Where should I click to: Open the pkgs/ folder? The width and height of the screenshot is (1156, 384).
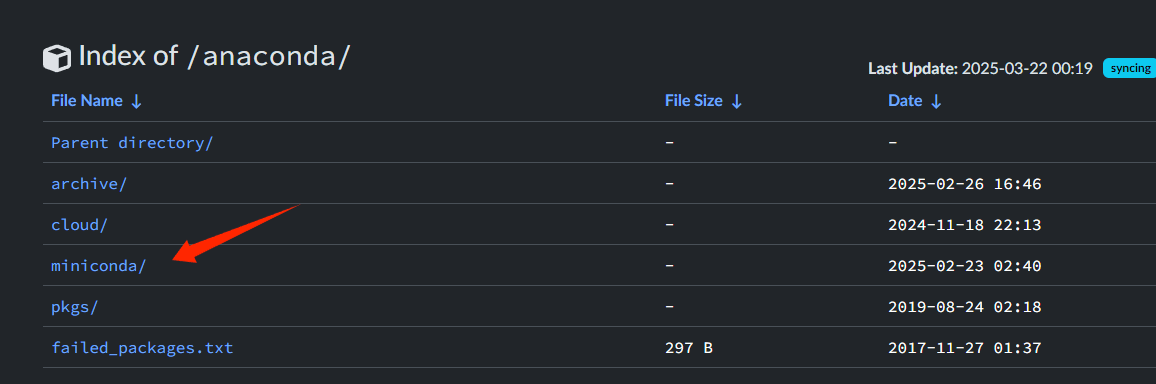coord(74,307)
